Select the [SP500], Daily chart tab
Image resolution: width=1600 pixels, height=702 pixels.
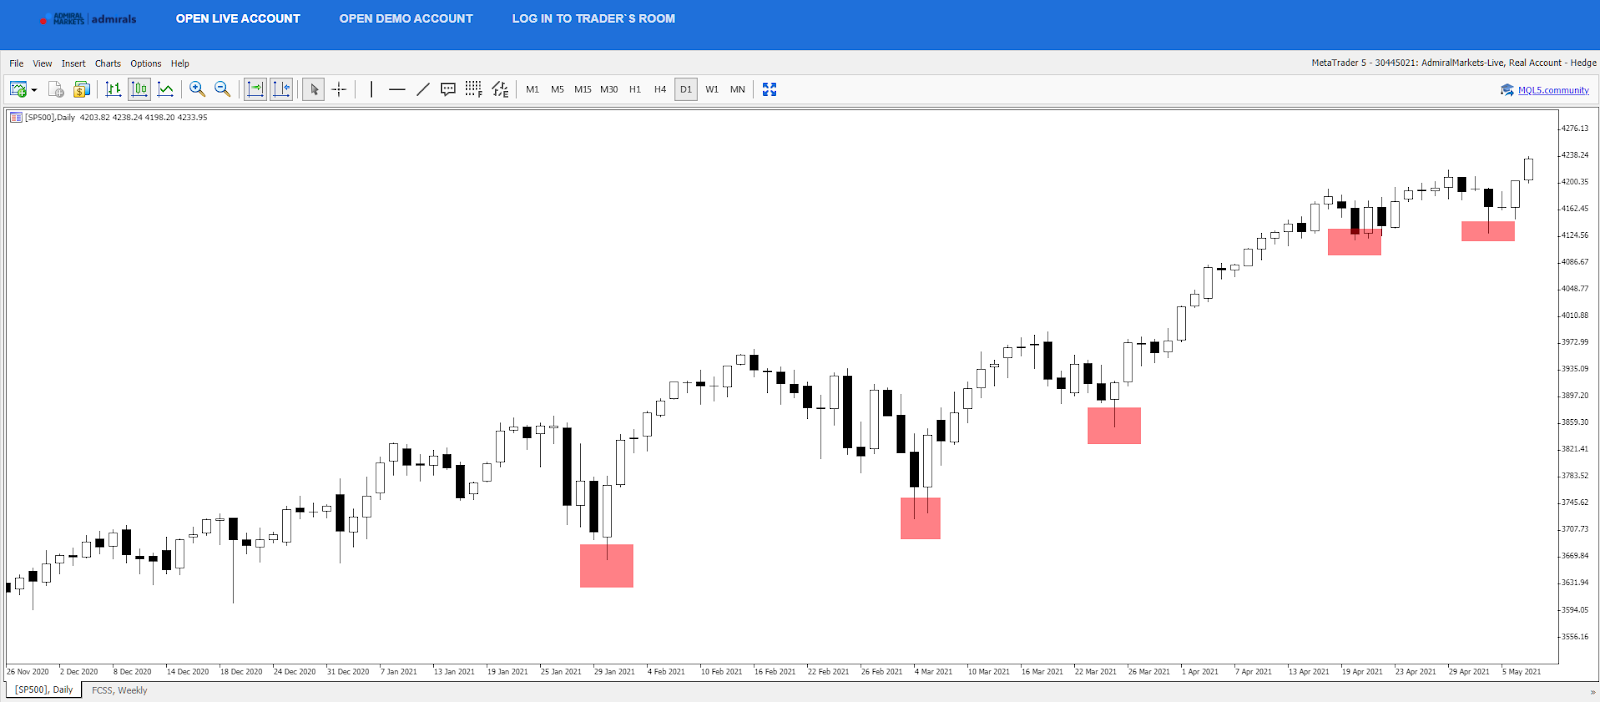pyautogui.click(x=44, y=690)
